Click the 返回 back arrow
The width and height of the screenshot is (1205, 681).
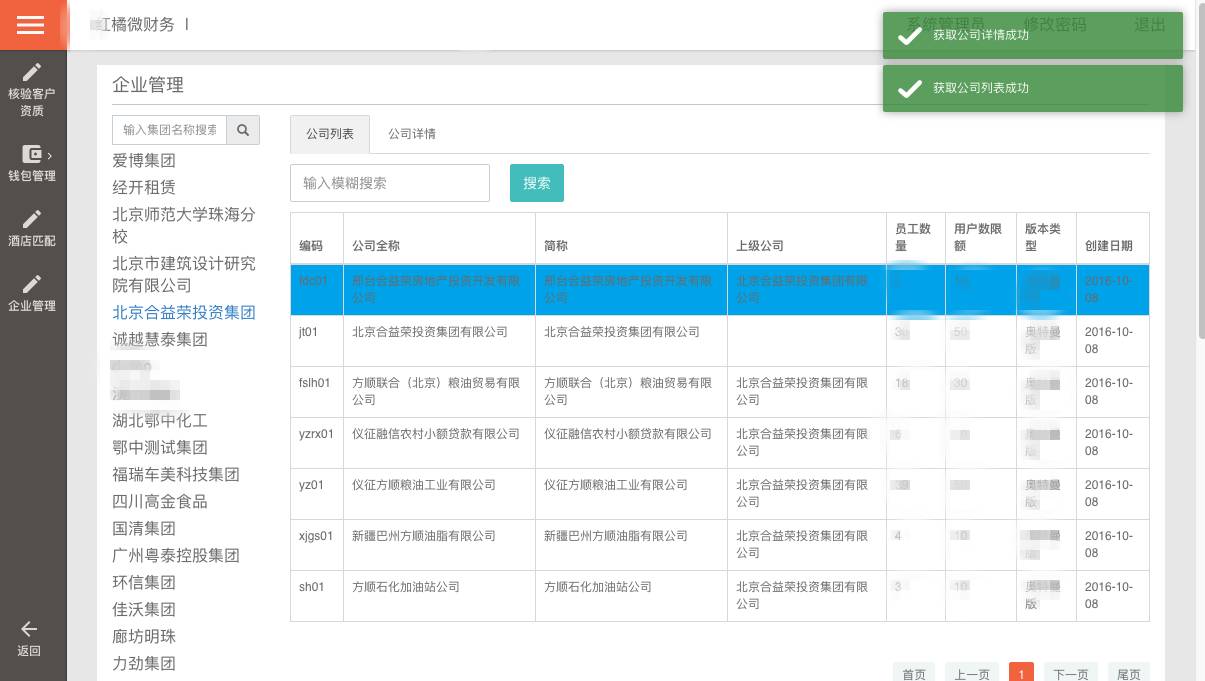tap(29, 639)
